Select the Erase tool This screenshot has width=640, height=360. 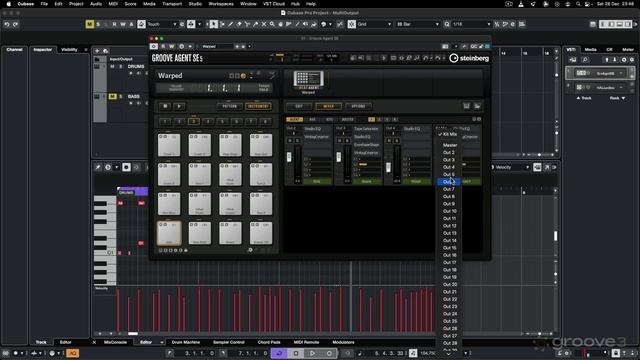click(x=239, y=24)
